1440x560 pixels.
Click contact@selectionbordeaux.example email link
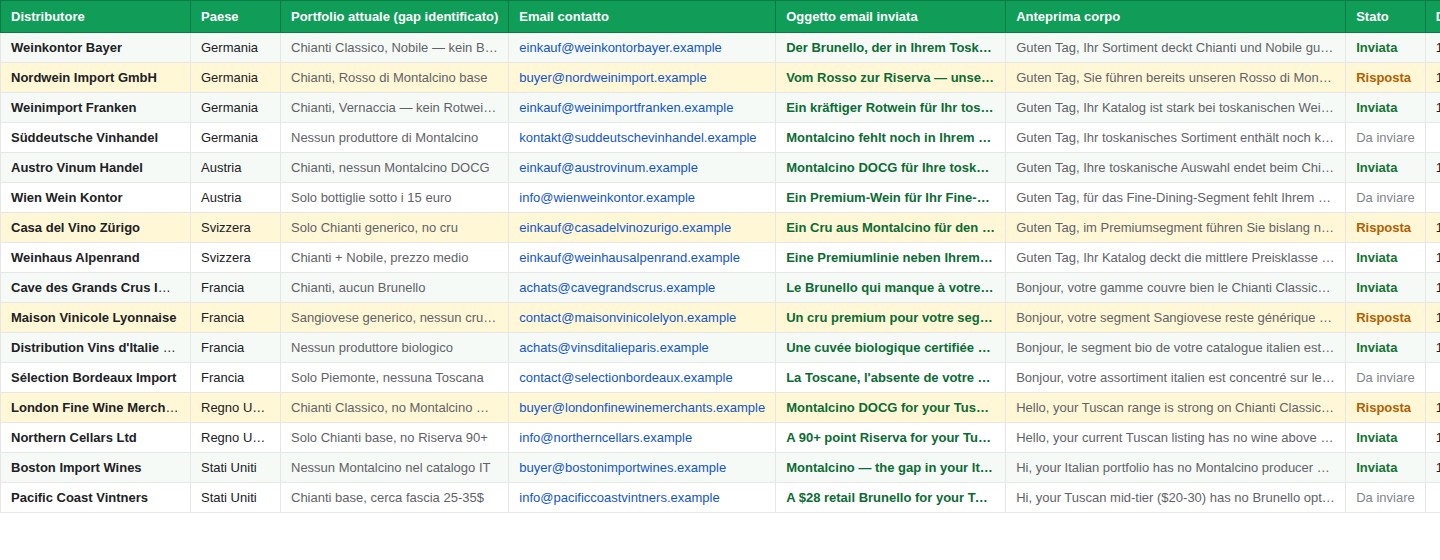pos(626,378)
